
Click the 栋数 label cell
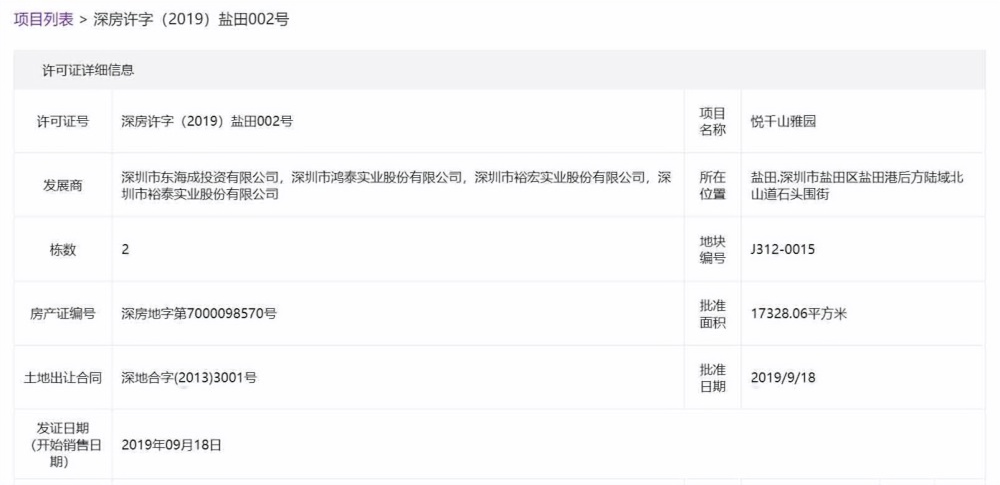point(62,250)
